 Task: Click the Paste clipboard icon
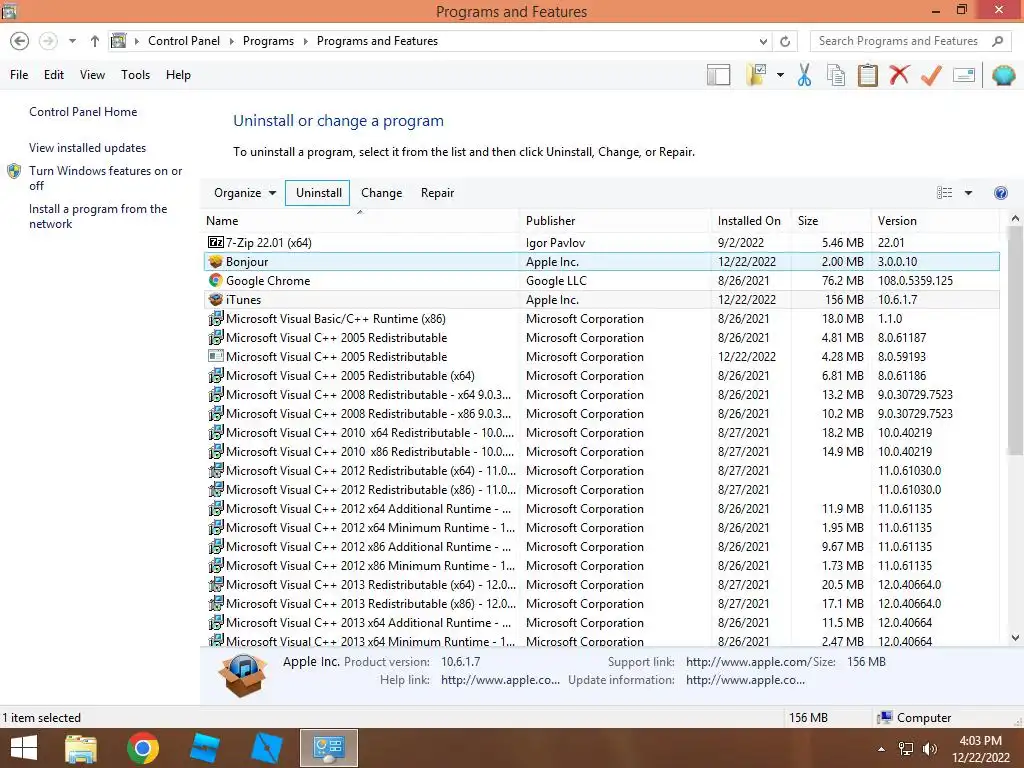867,75
